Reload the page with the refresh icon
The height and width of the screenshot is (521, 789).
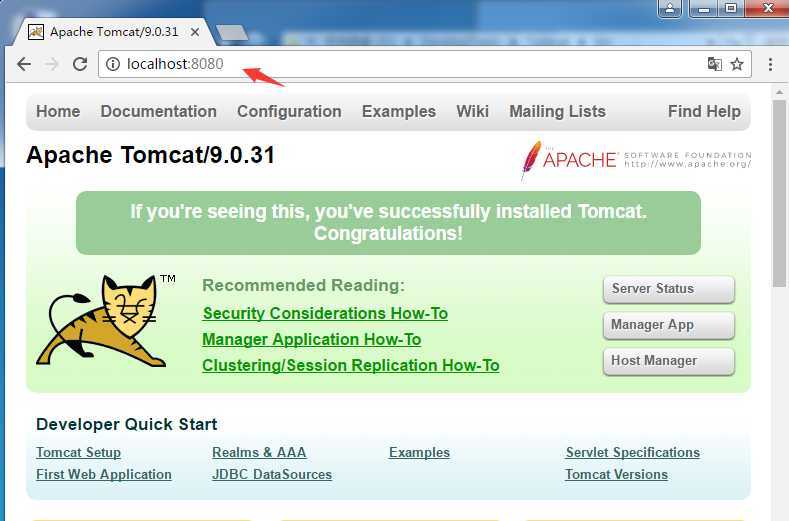(x=80, y=64)
